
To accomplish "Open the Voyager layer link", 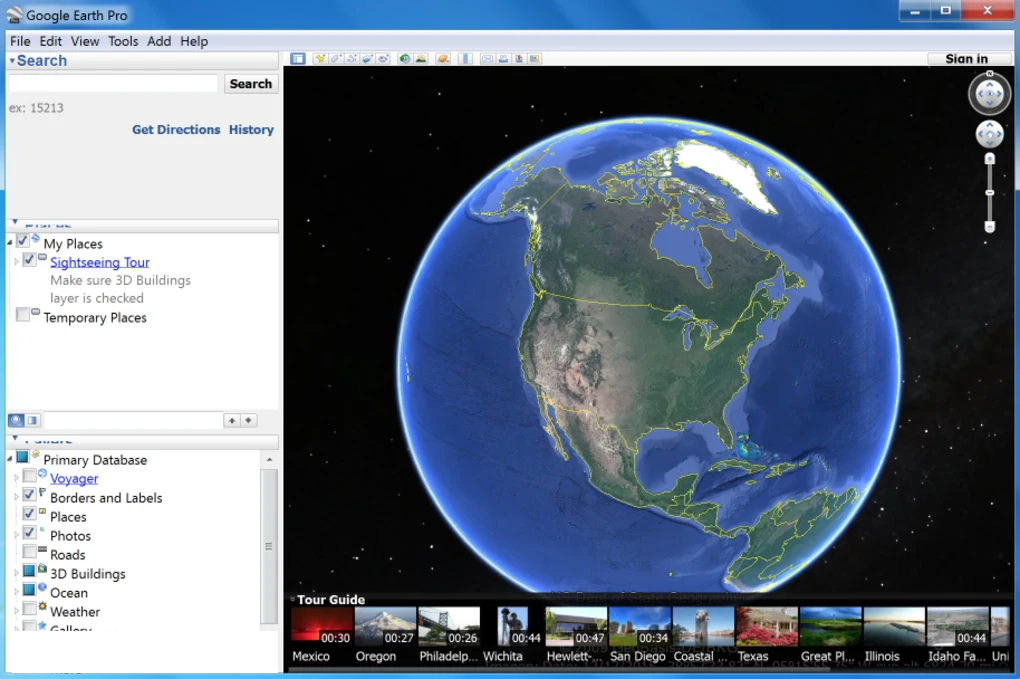I will click(74, 479).
